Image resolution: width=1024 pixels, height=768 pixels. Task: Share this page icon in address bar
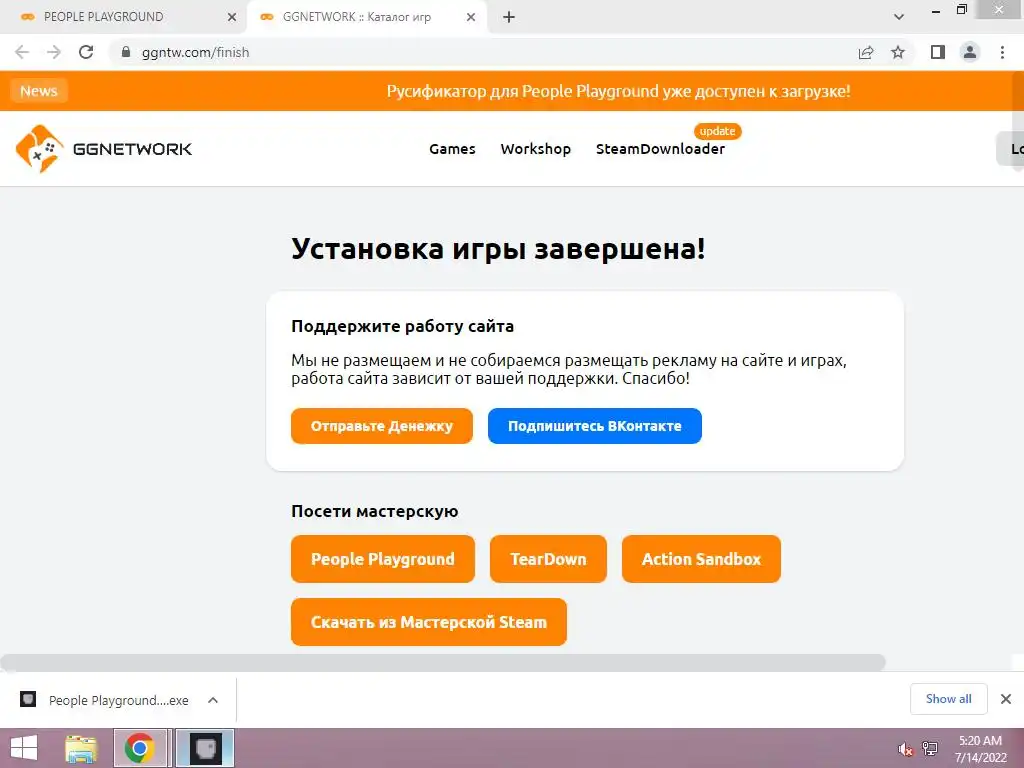(866, 52)
